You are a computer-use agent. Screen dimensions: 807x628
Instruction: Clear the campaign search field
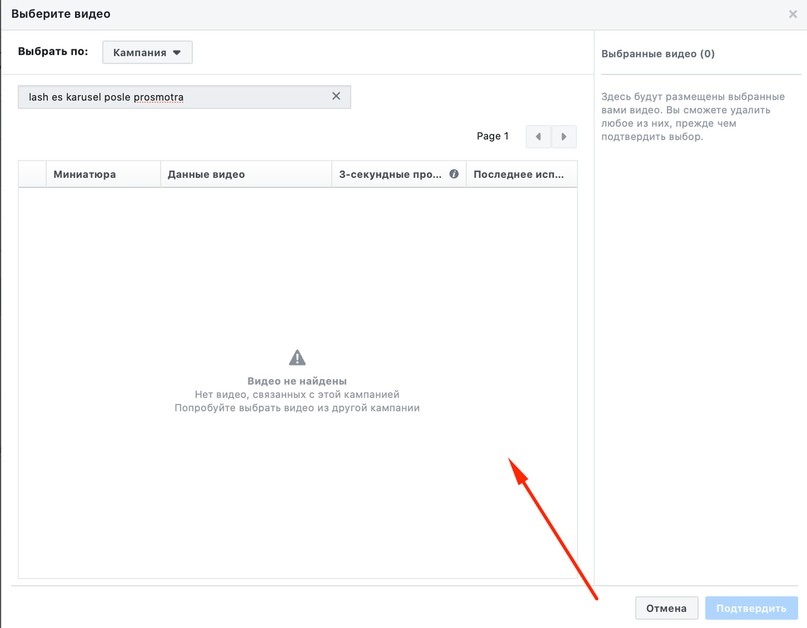336,96
